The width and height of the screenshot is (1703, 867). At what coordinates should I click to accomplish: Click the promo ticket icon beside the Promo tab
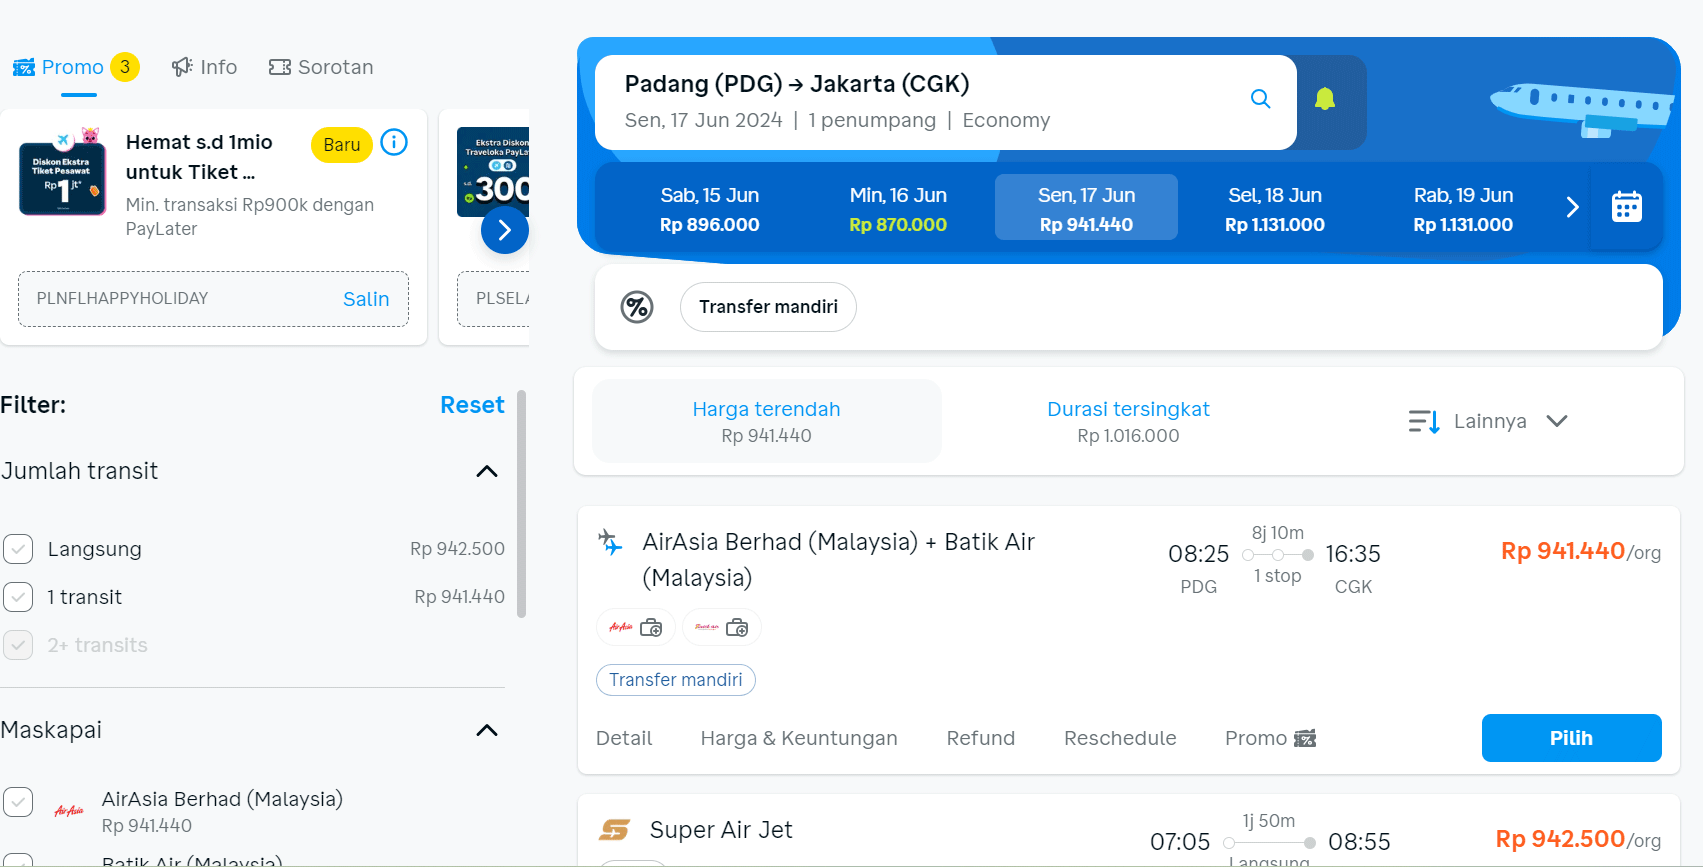(24, 68)
